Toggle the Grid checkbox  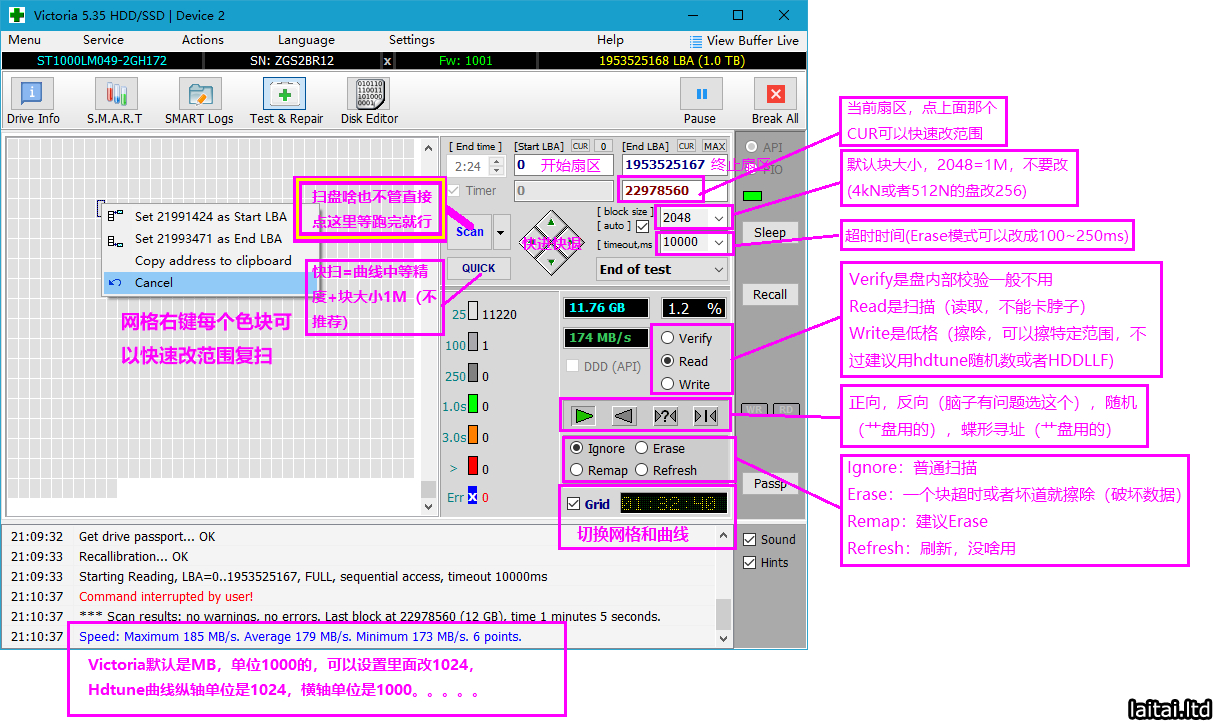click(573, 504)
